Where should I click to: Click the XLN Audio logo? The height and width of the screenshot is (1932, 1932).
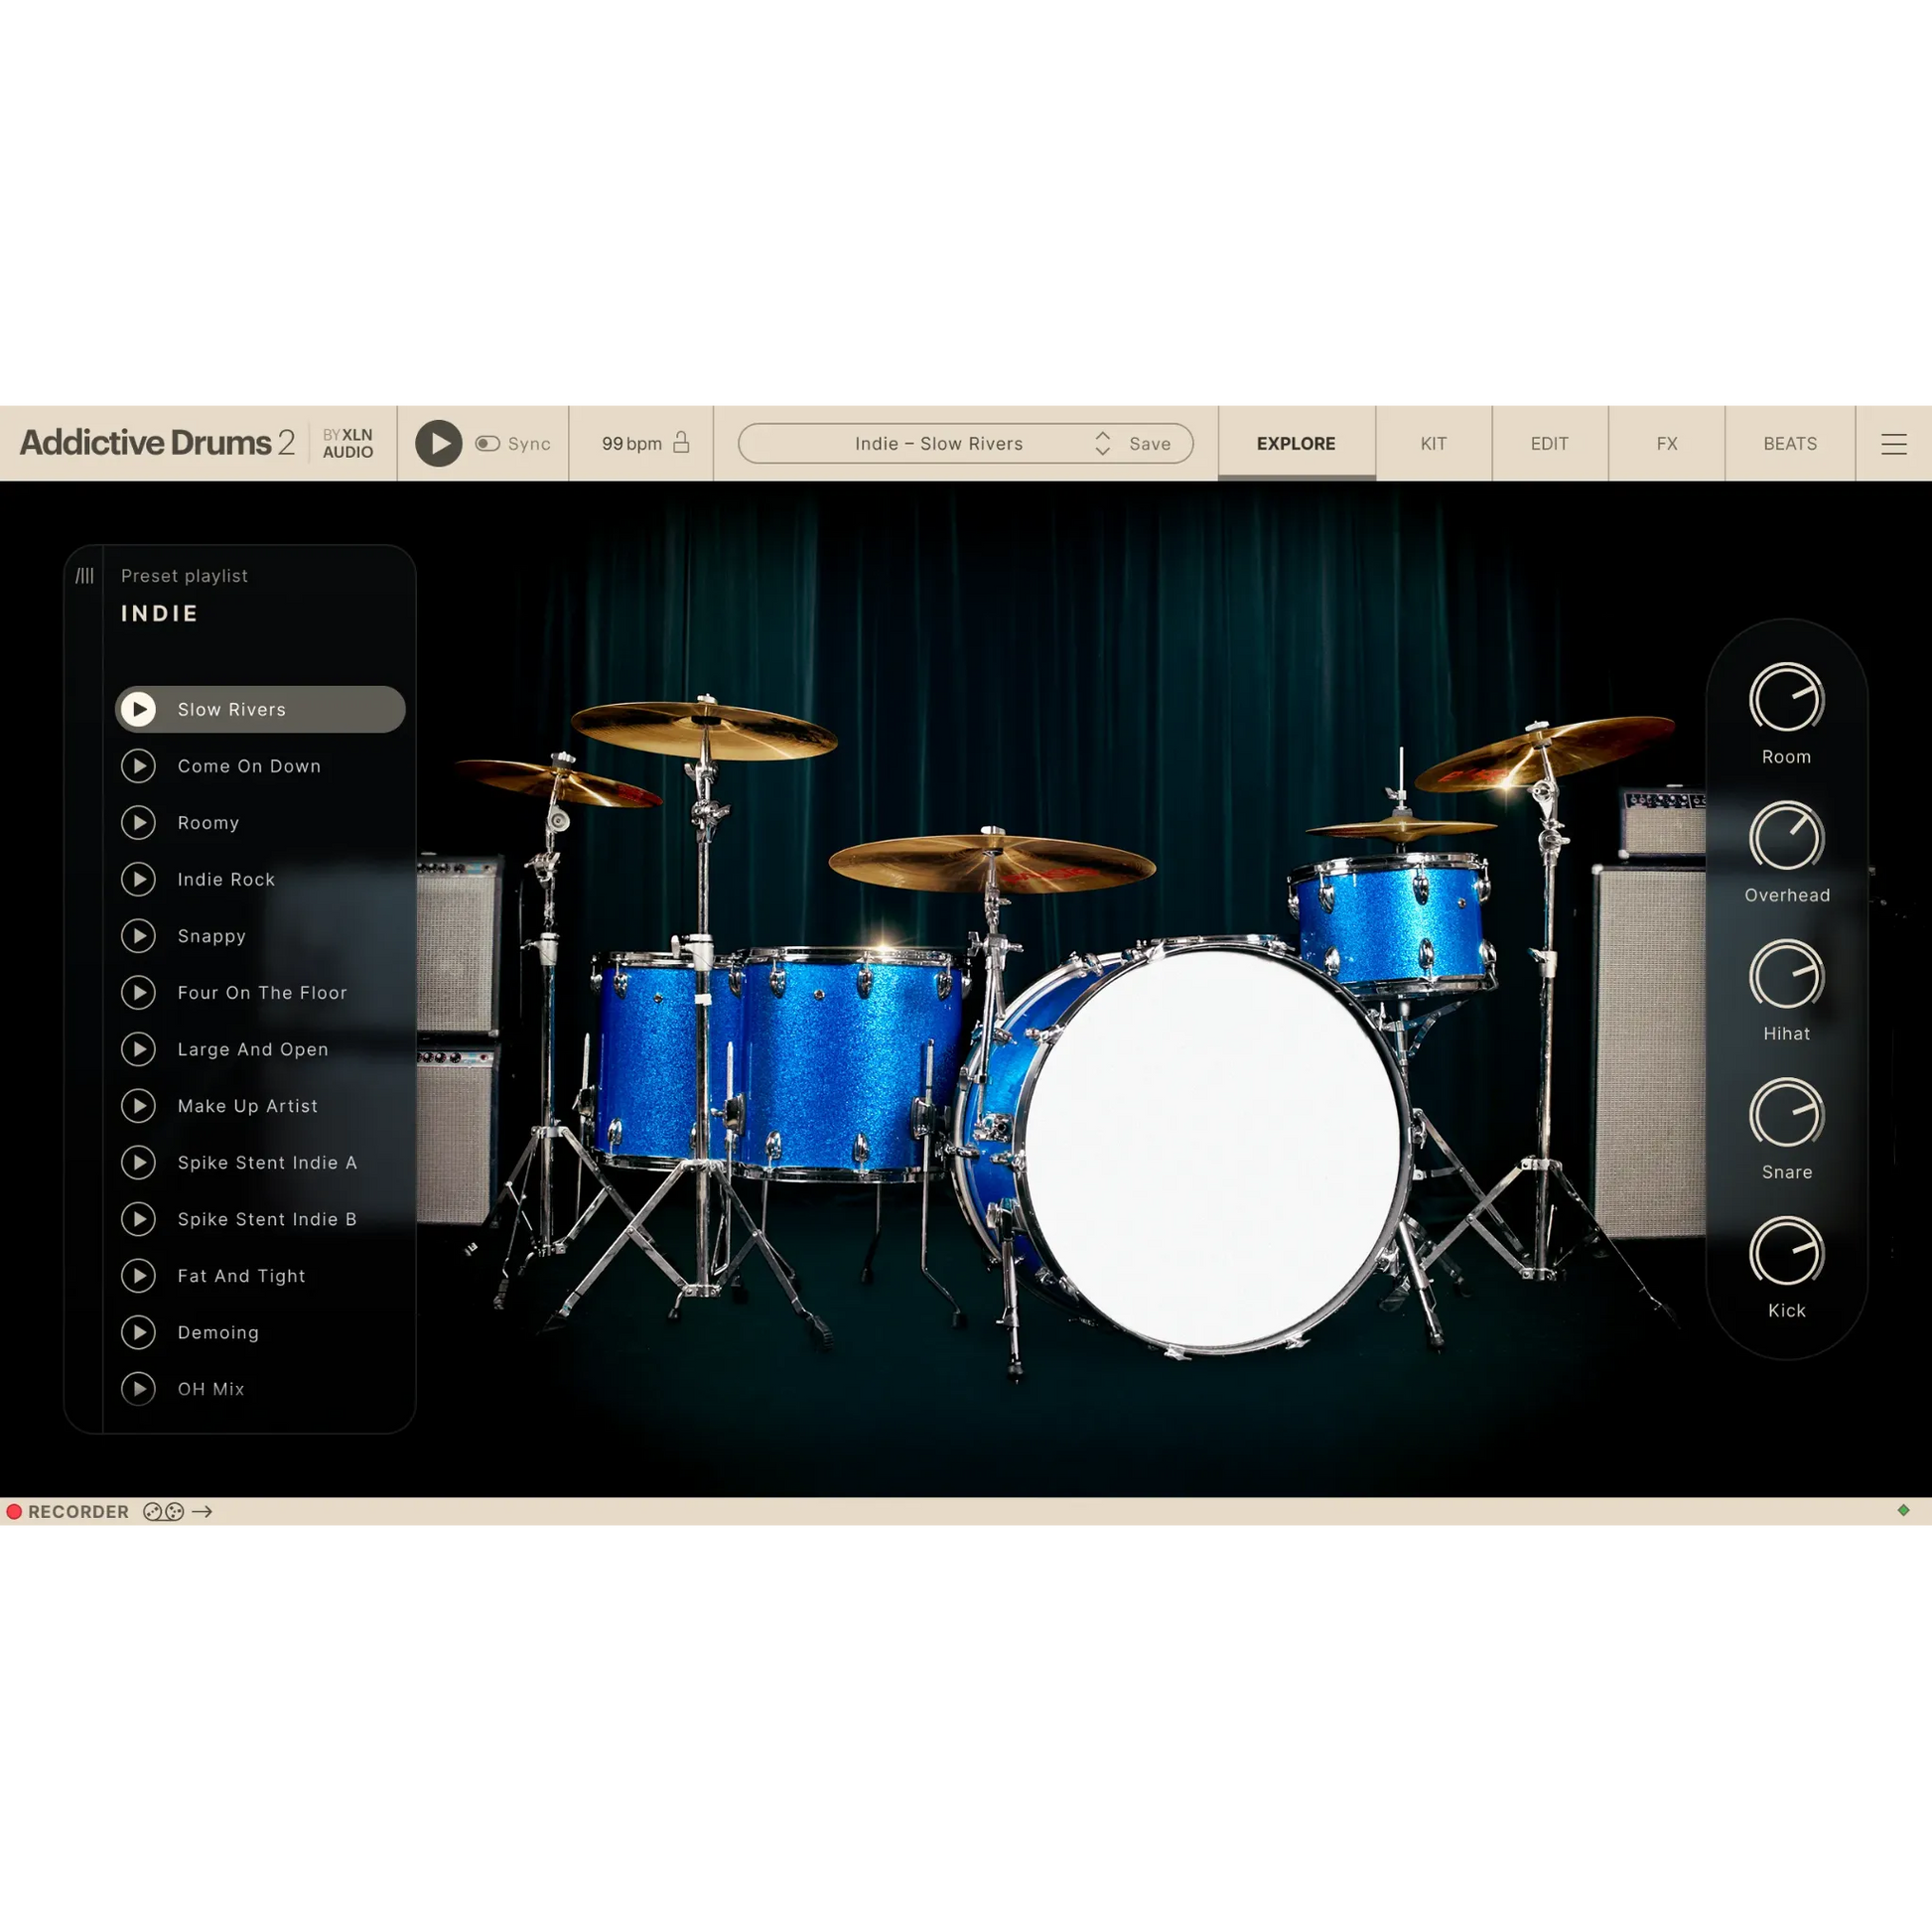tap(348, 443)
